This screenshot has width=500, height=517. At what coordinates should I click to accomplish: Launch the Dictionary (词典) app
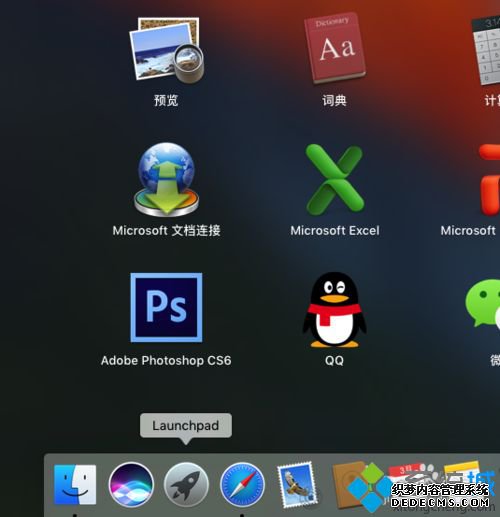[335, 48]
